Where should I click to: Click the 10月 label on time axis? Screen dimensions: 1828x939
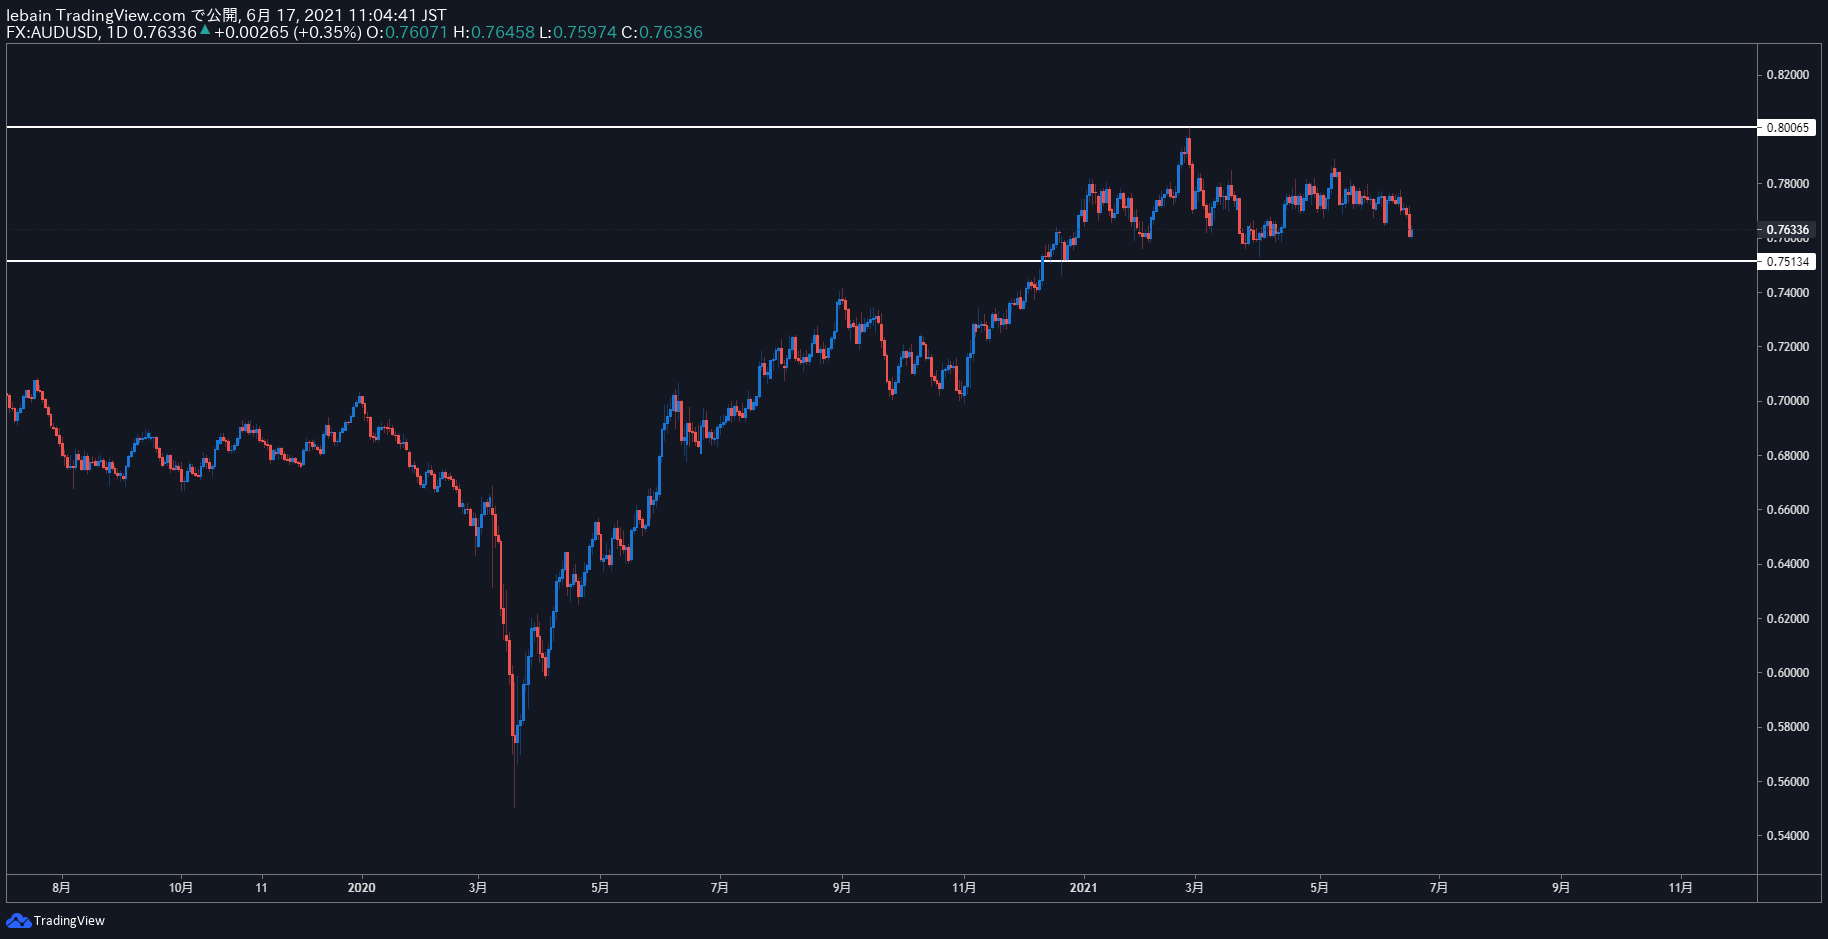[x=181, y=887]
